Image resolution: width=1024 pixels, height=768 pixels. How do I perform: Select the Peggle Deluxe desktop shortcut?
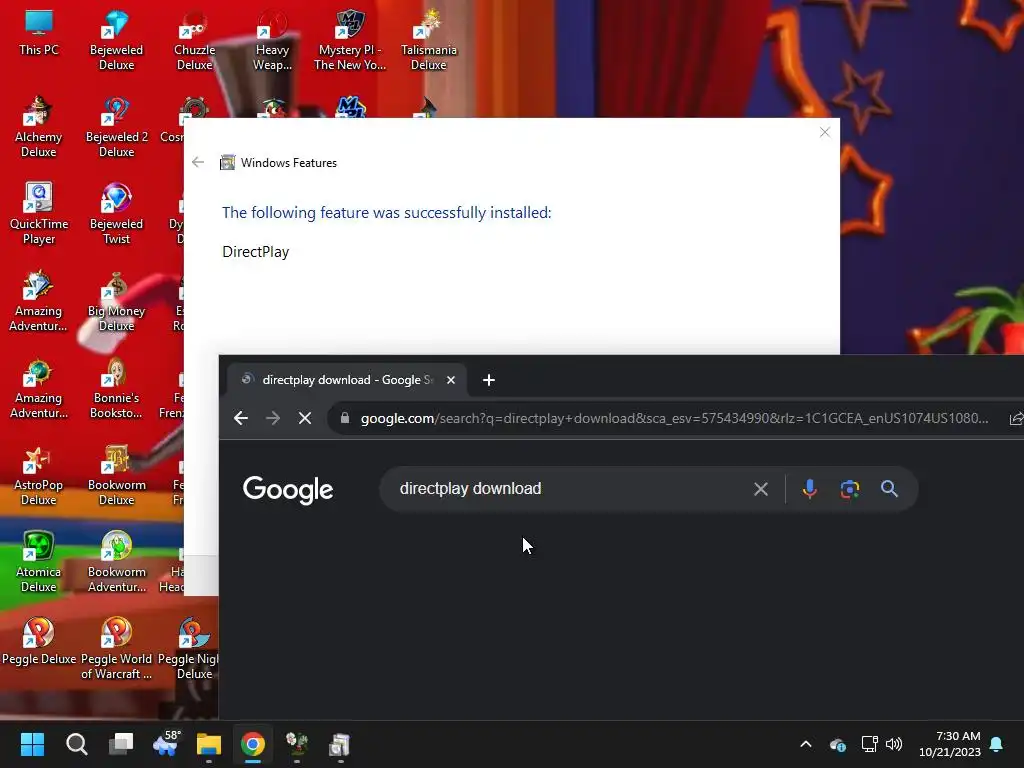pyautogui.click(x=39, y=641)
